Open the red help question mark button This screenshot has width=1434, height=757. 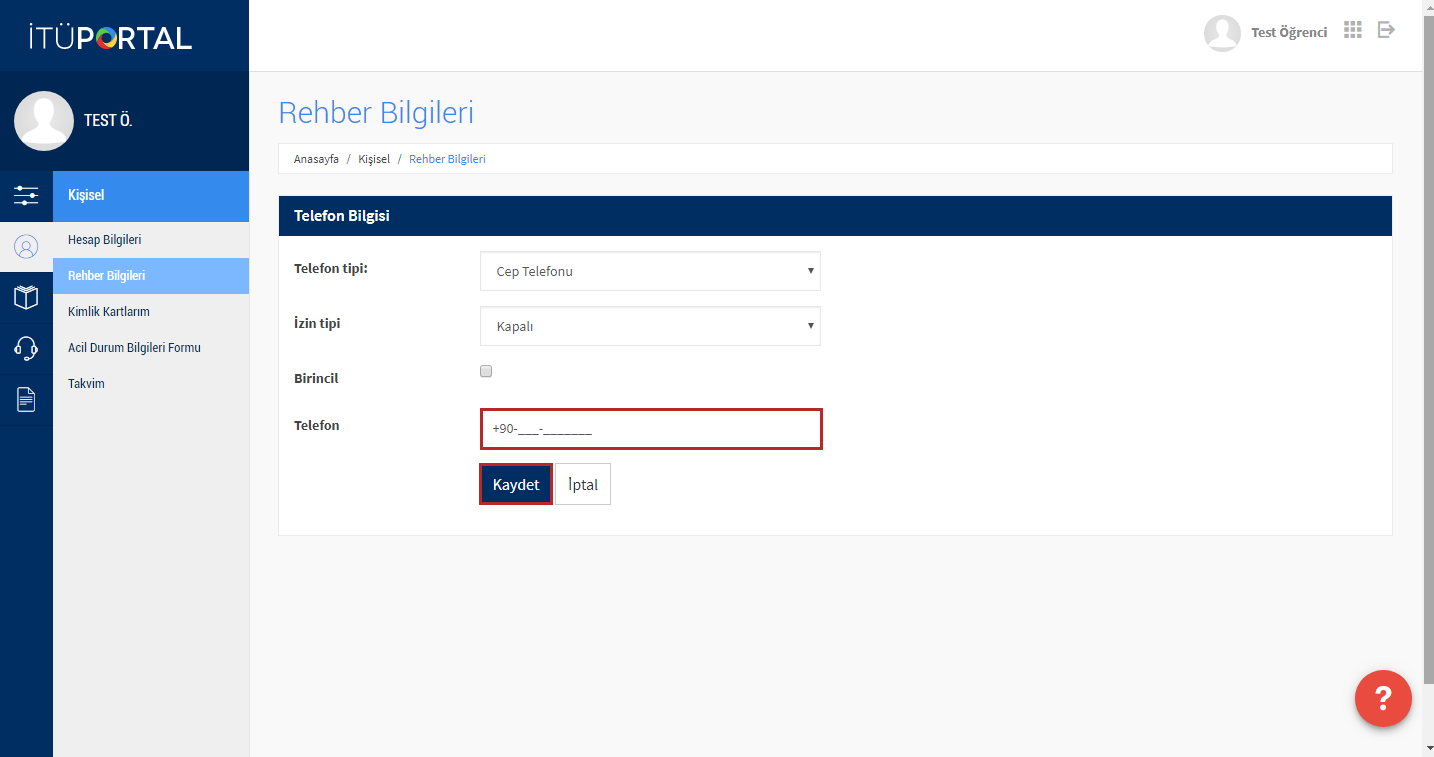1383,698
